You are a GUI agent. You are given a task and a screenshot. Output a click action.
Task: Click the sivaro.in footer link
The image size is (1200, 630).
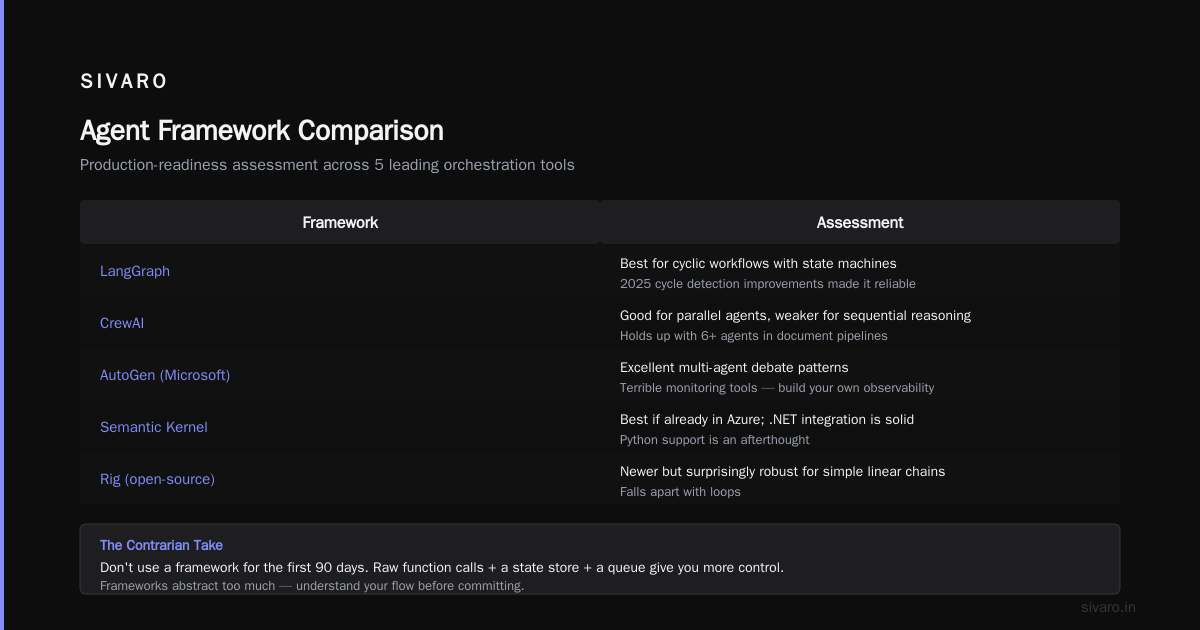pyautogui.click(x=1108, y=607)
